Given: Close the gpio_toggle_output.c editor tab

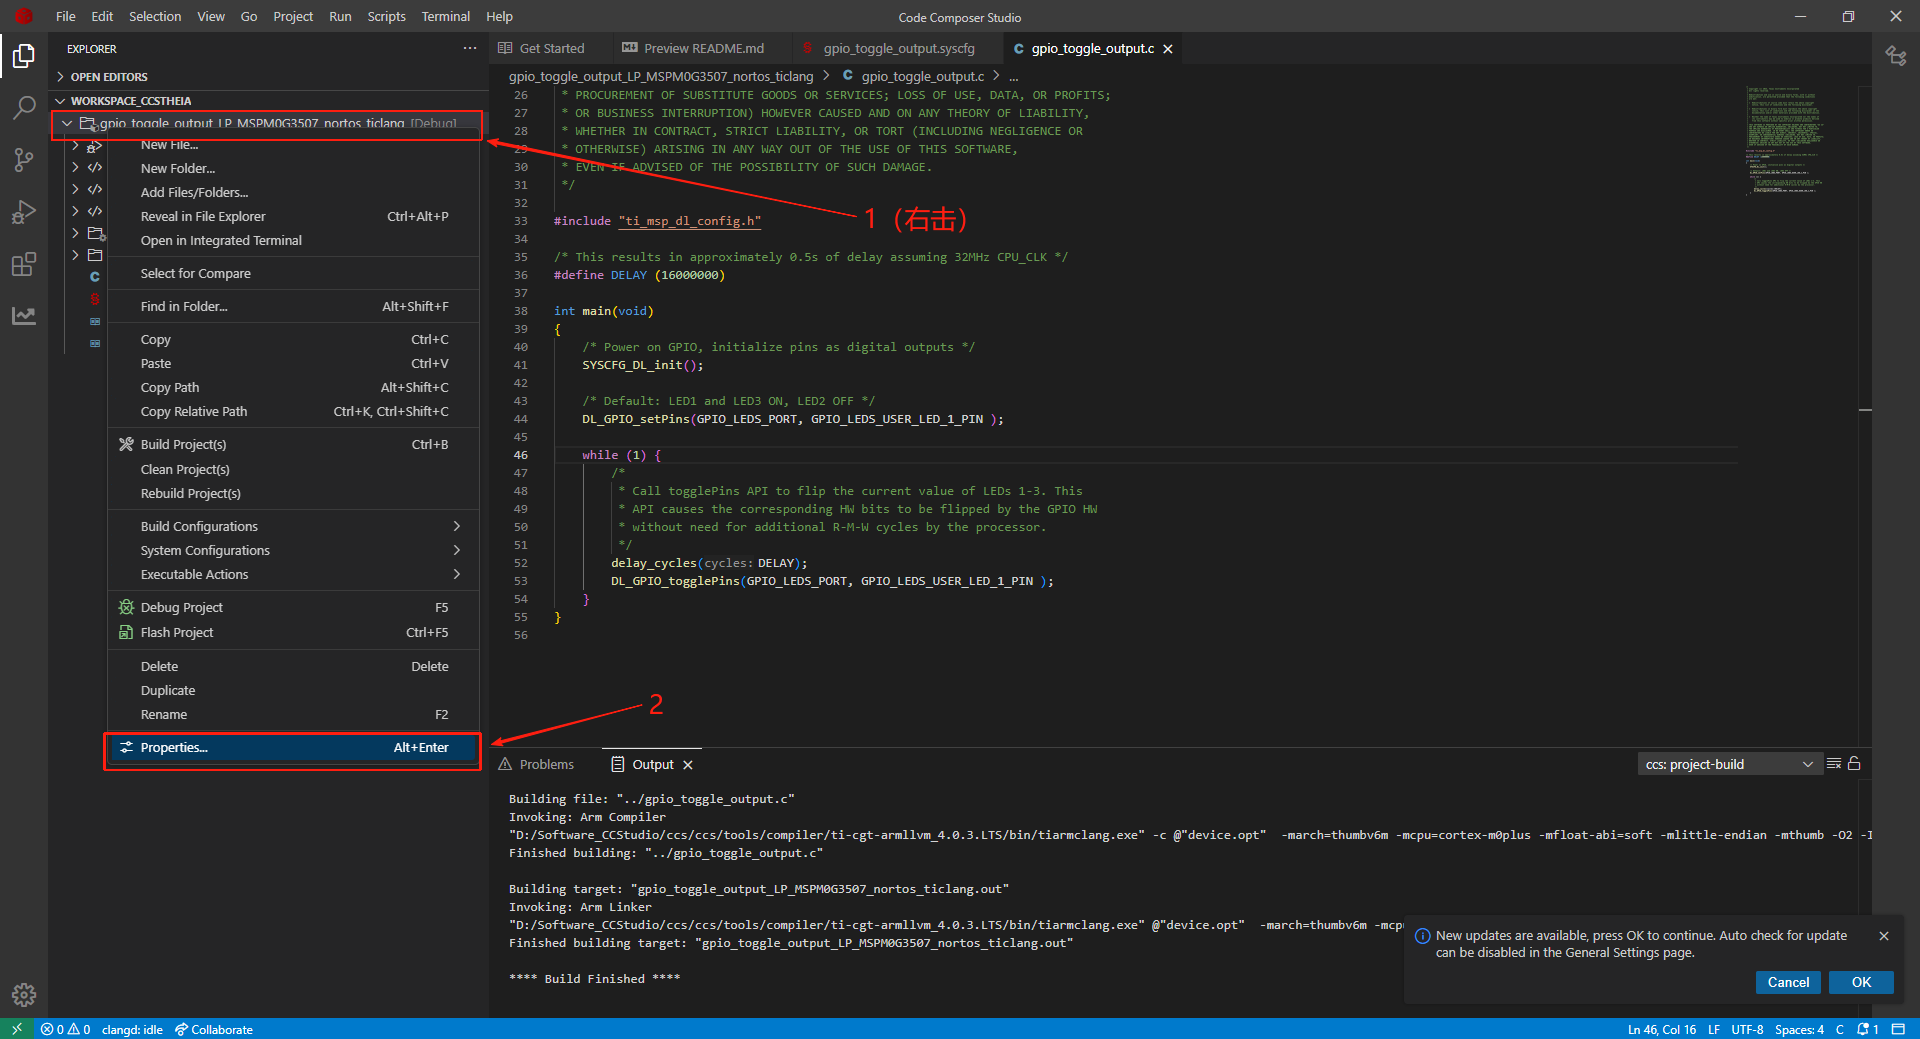Looking at the screenshot, I should [1167, 49].
